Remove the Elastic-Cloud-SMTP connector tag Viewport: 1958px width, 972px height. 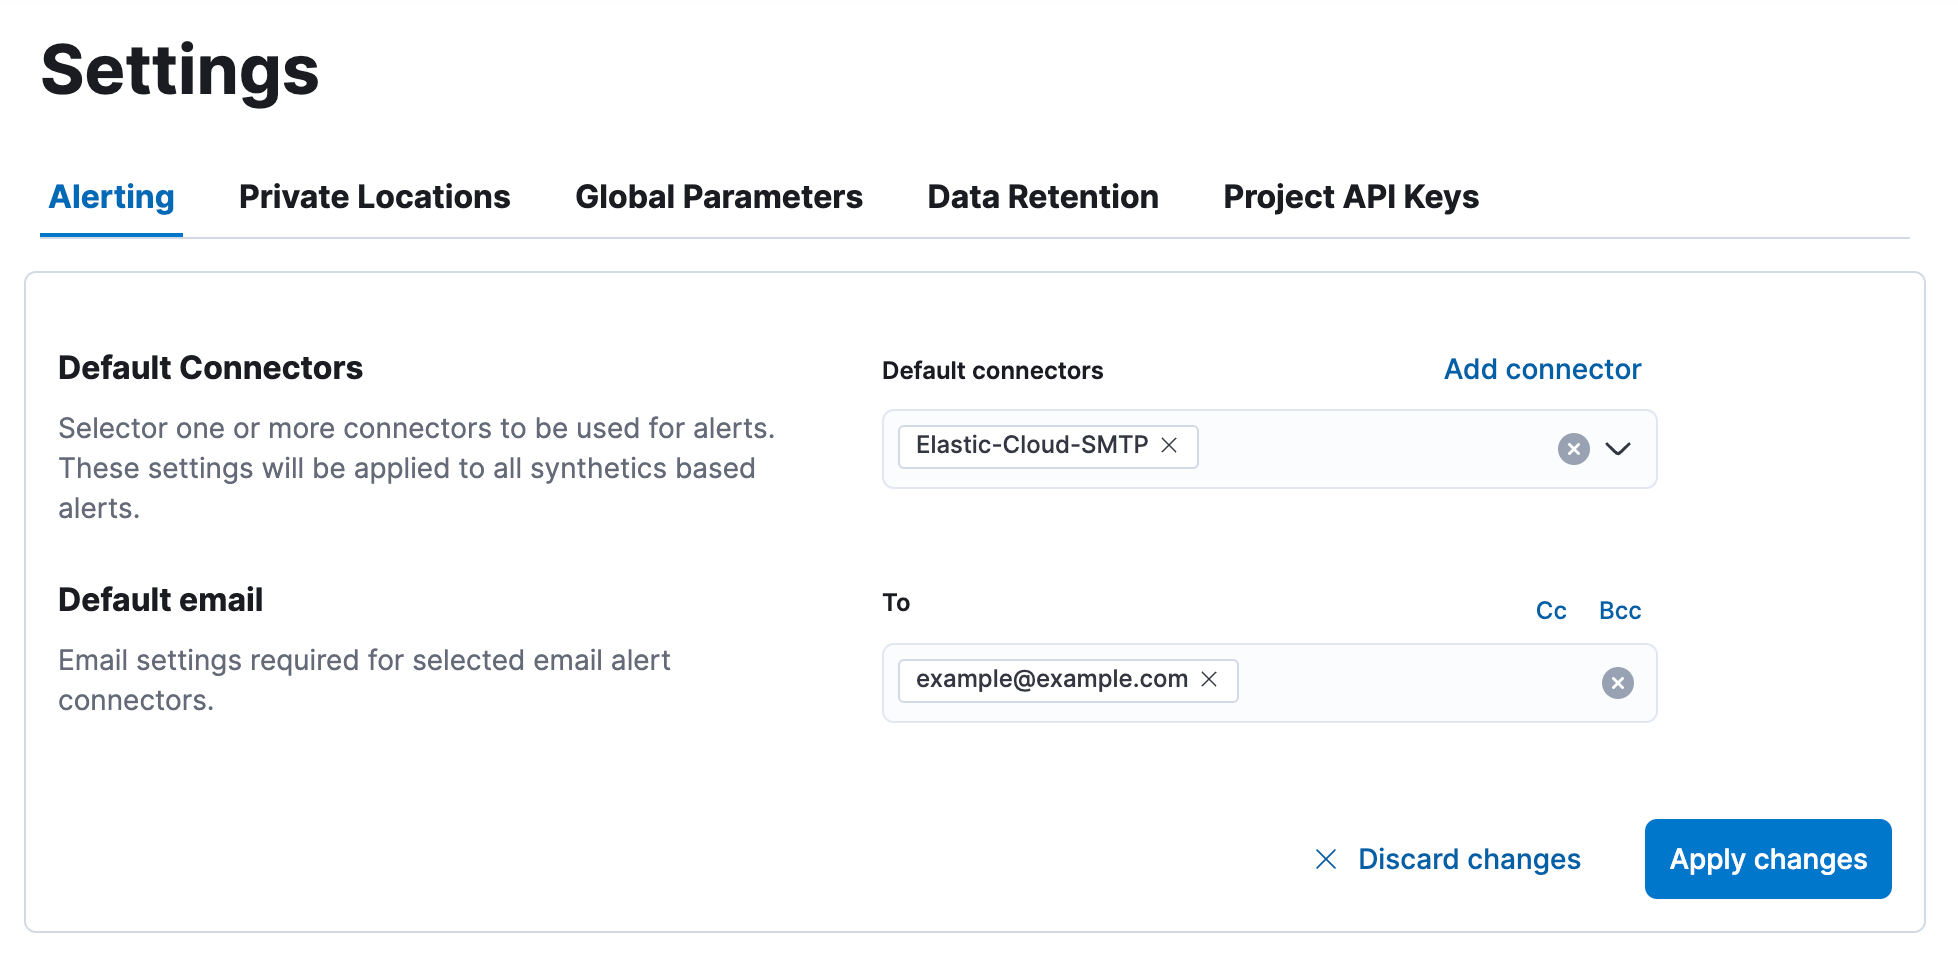1169,446
